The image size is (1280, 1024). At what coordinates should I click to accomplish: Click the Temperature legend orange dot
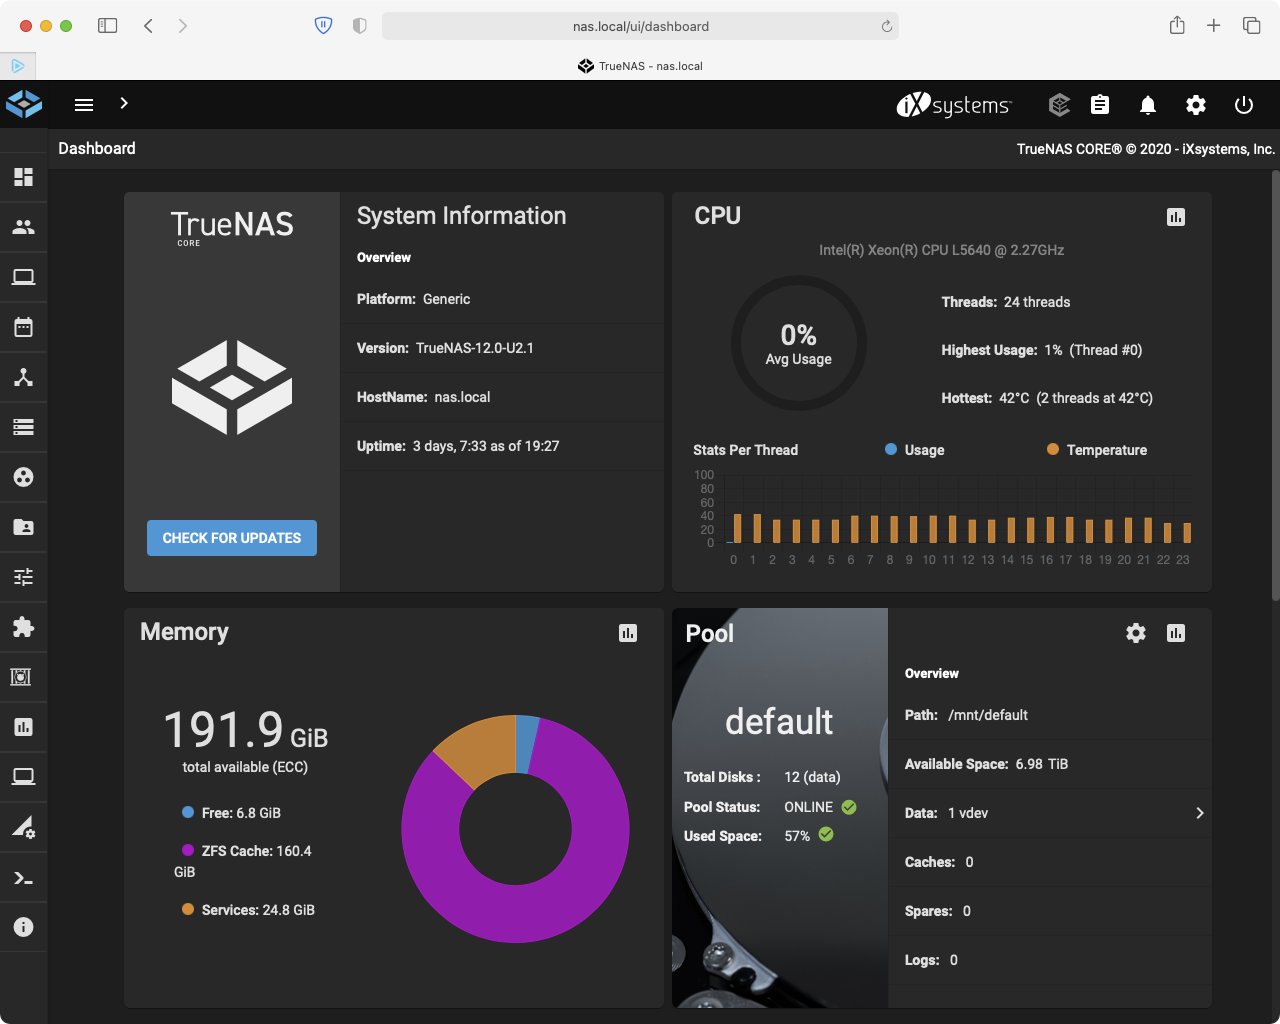click(1053, 449)
